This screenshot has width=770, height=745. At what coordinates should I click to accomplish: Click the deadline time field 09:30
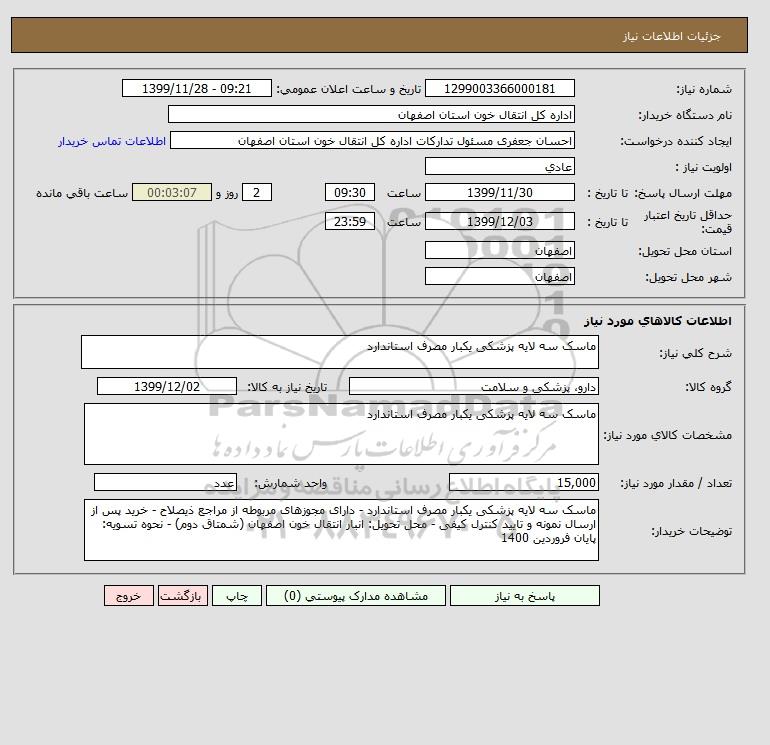(x=350, y=193)
